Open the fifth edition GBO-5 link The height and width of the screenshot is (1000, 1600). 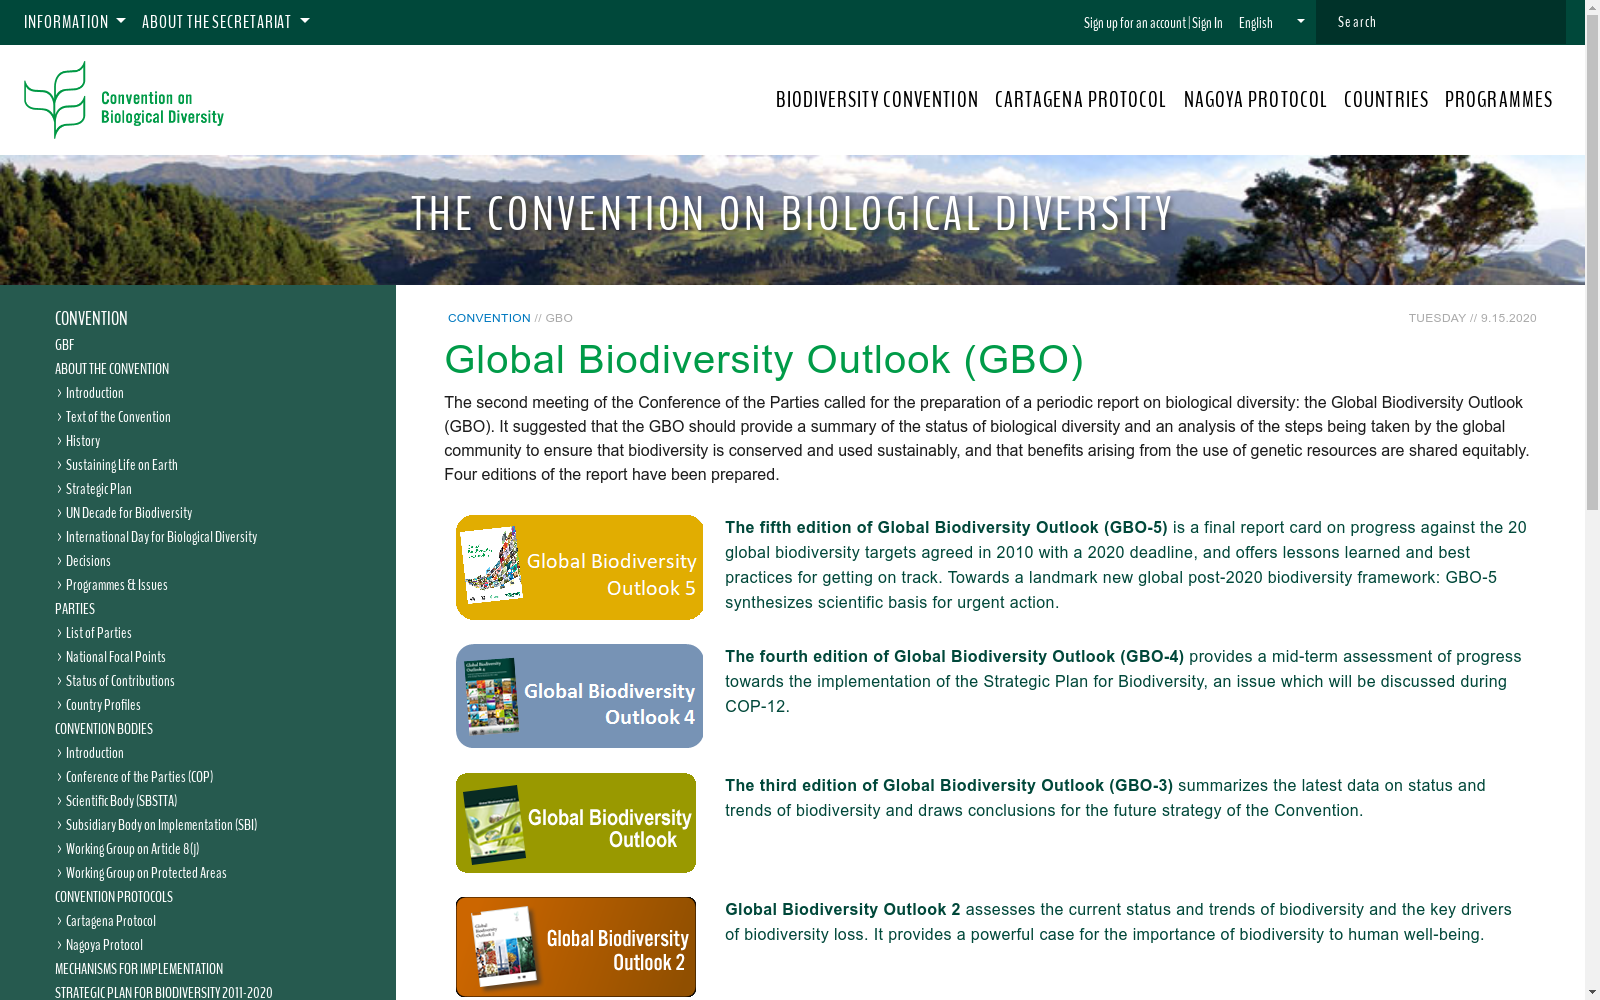pos(946,527)
